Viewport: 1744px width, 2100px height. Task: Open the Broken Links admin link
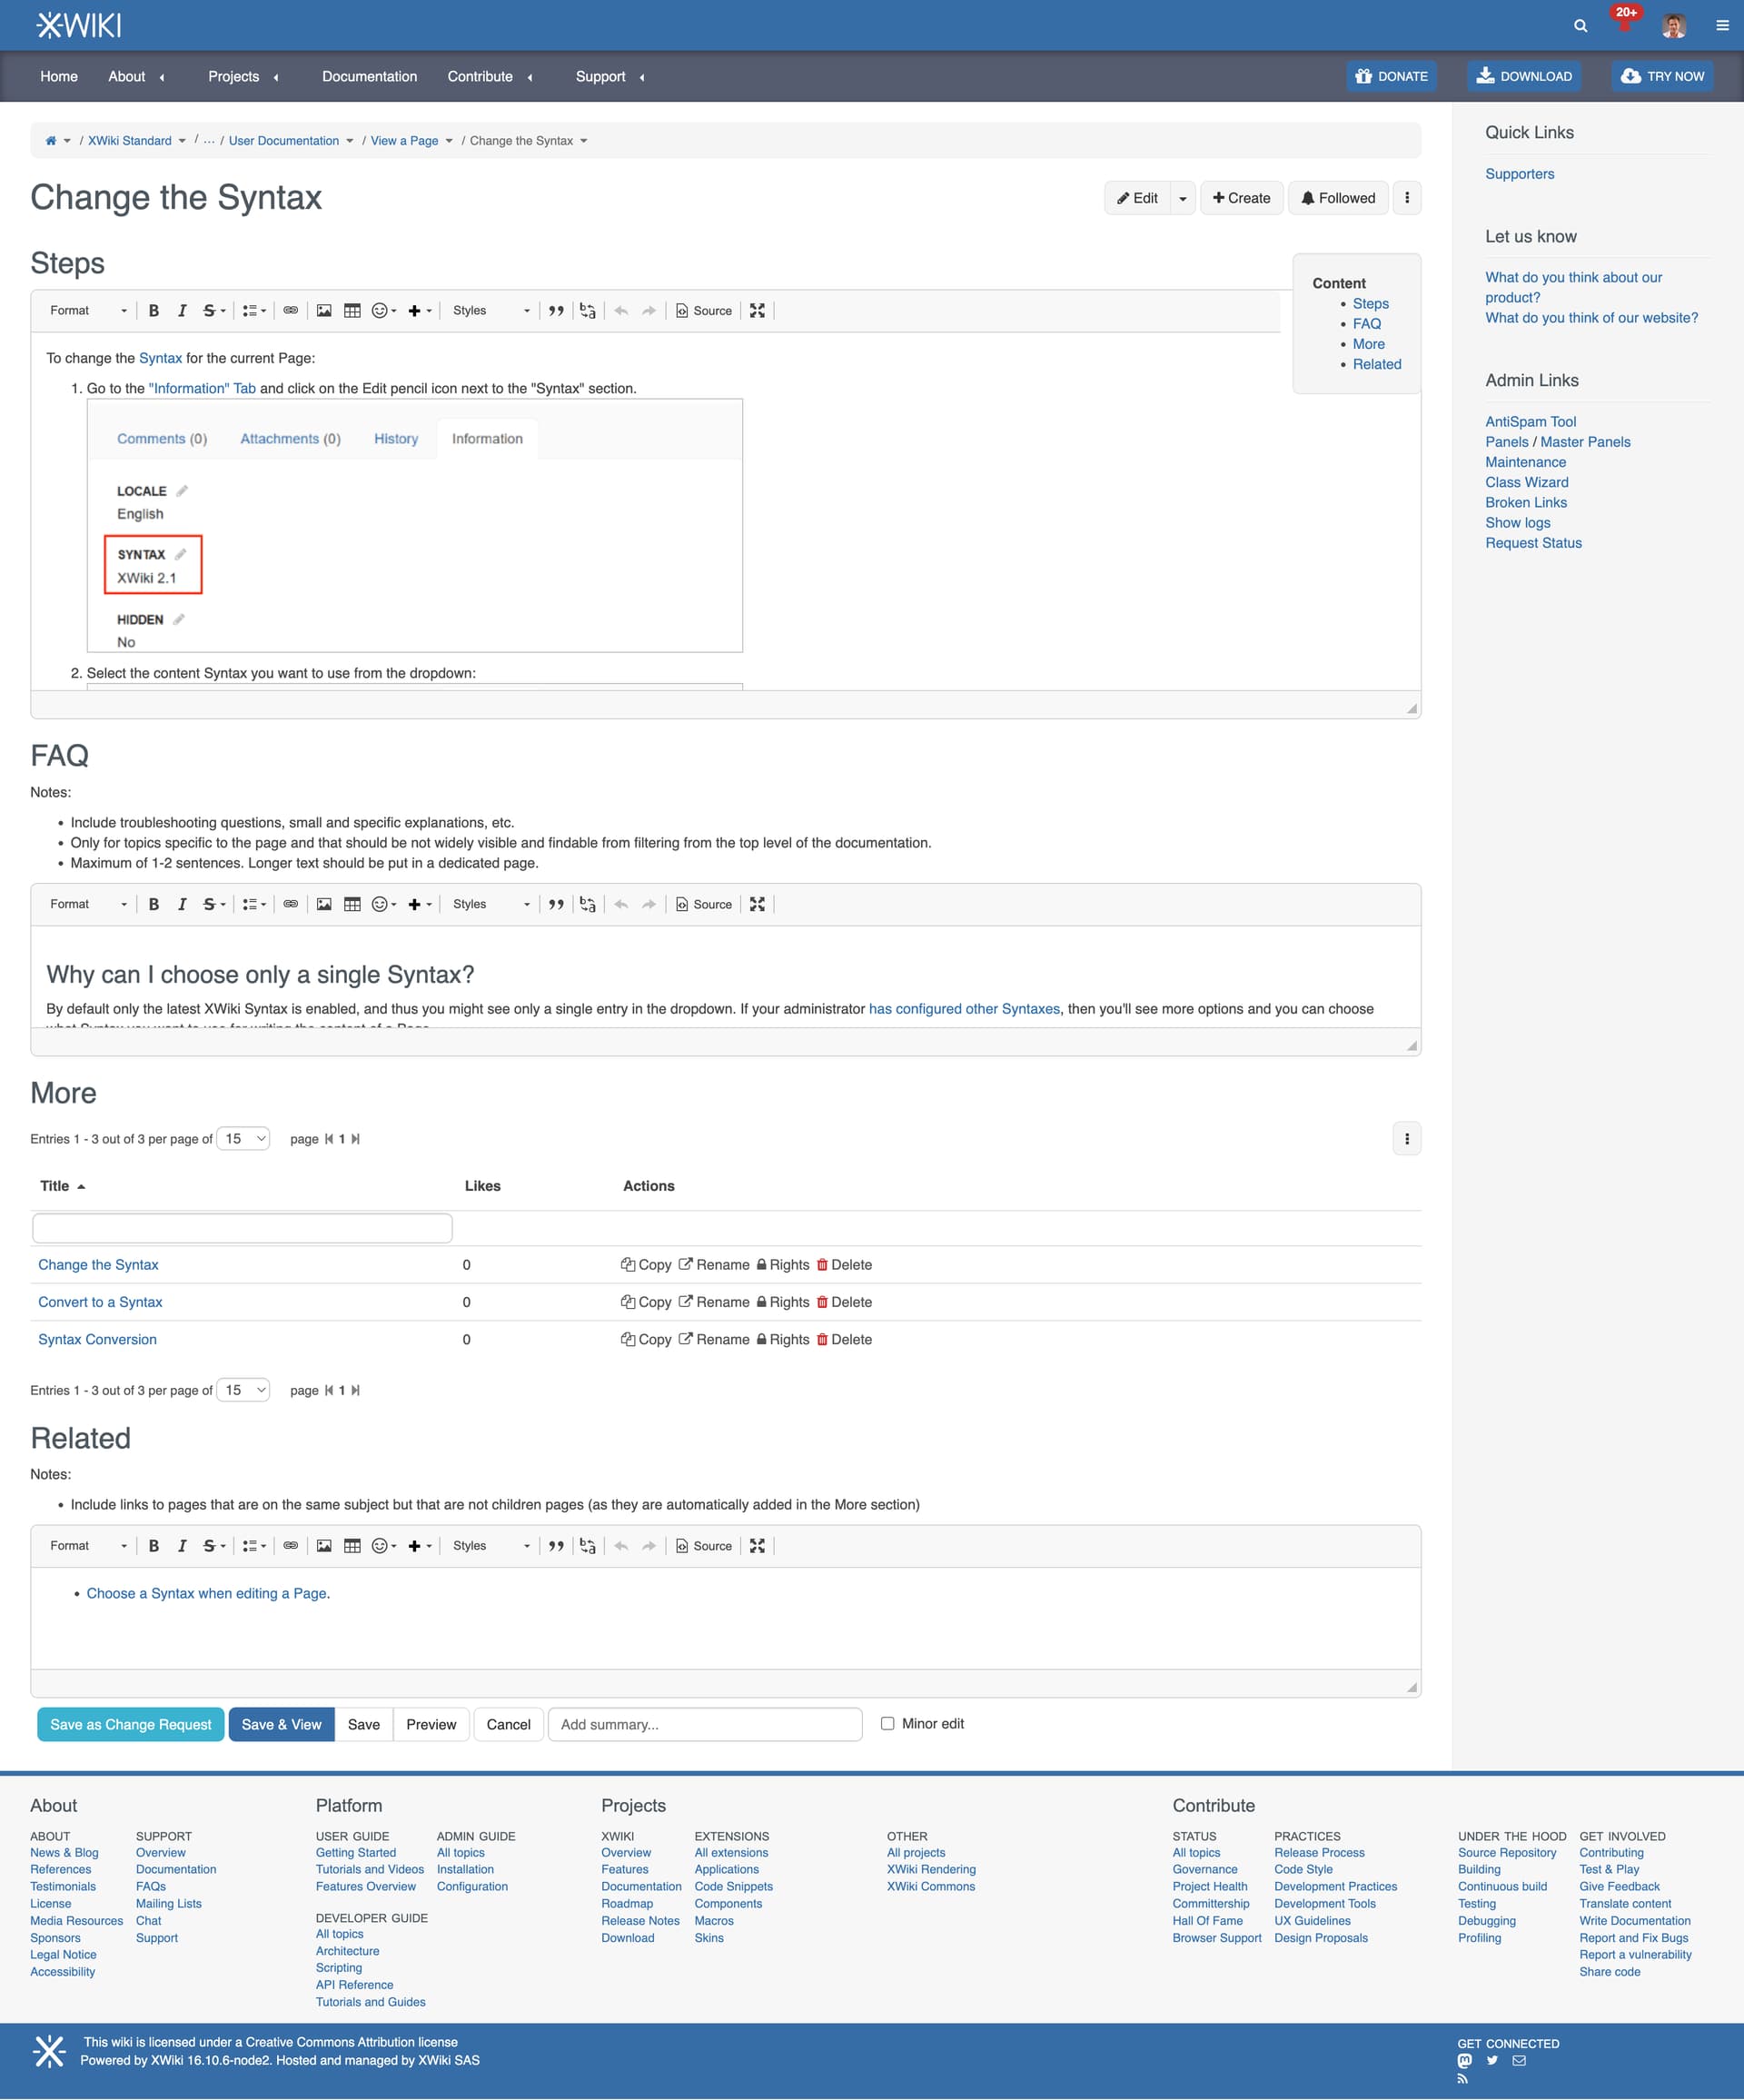coord(1526,503)
